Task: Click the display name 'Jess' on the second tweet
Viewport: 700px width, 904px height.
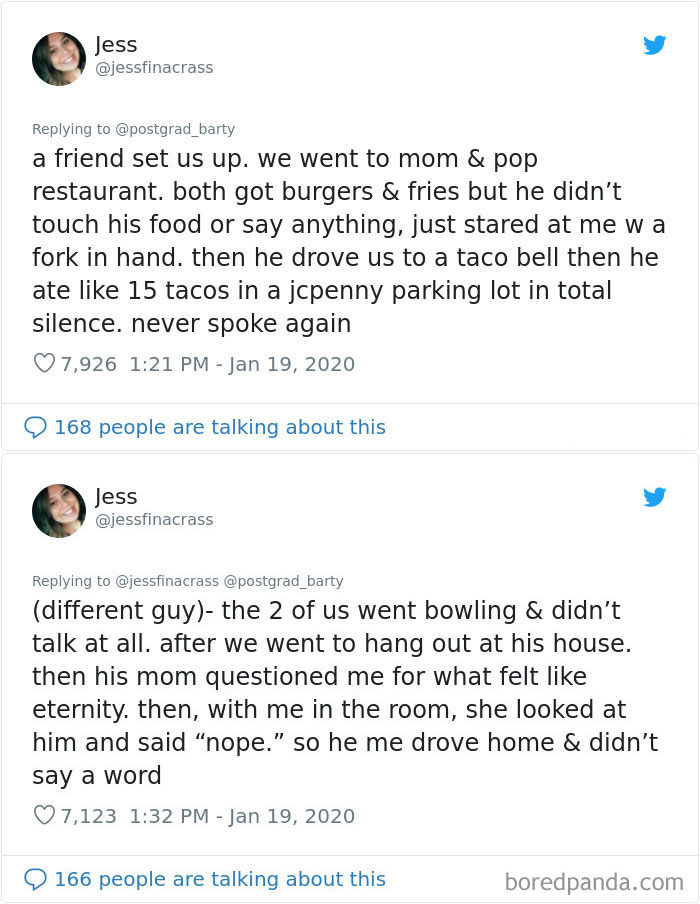Action: point(116,496)
